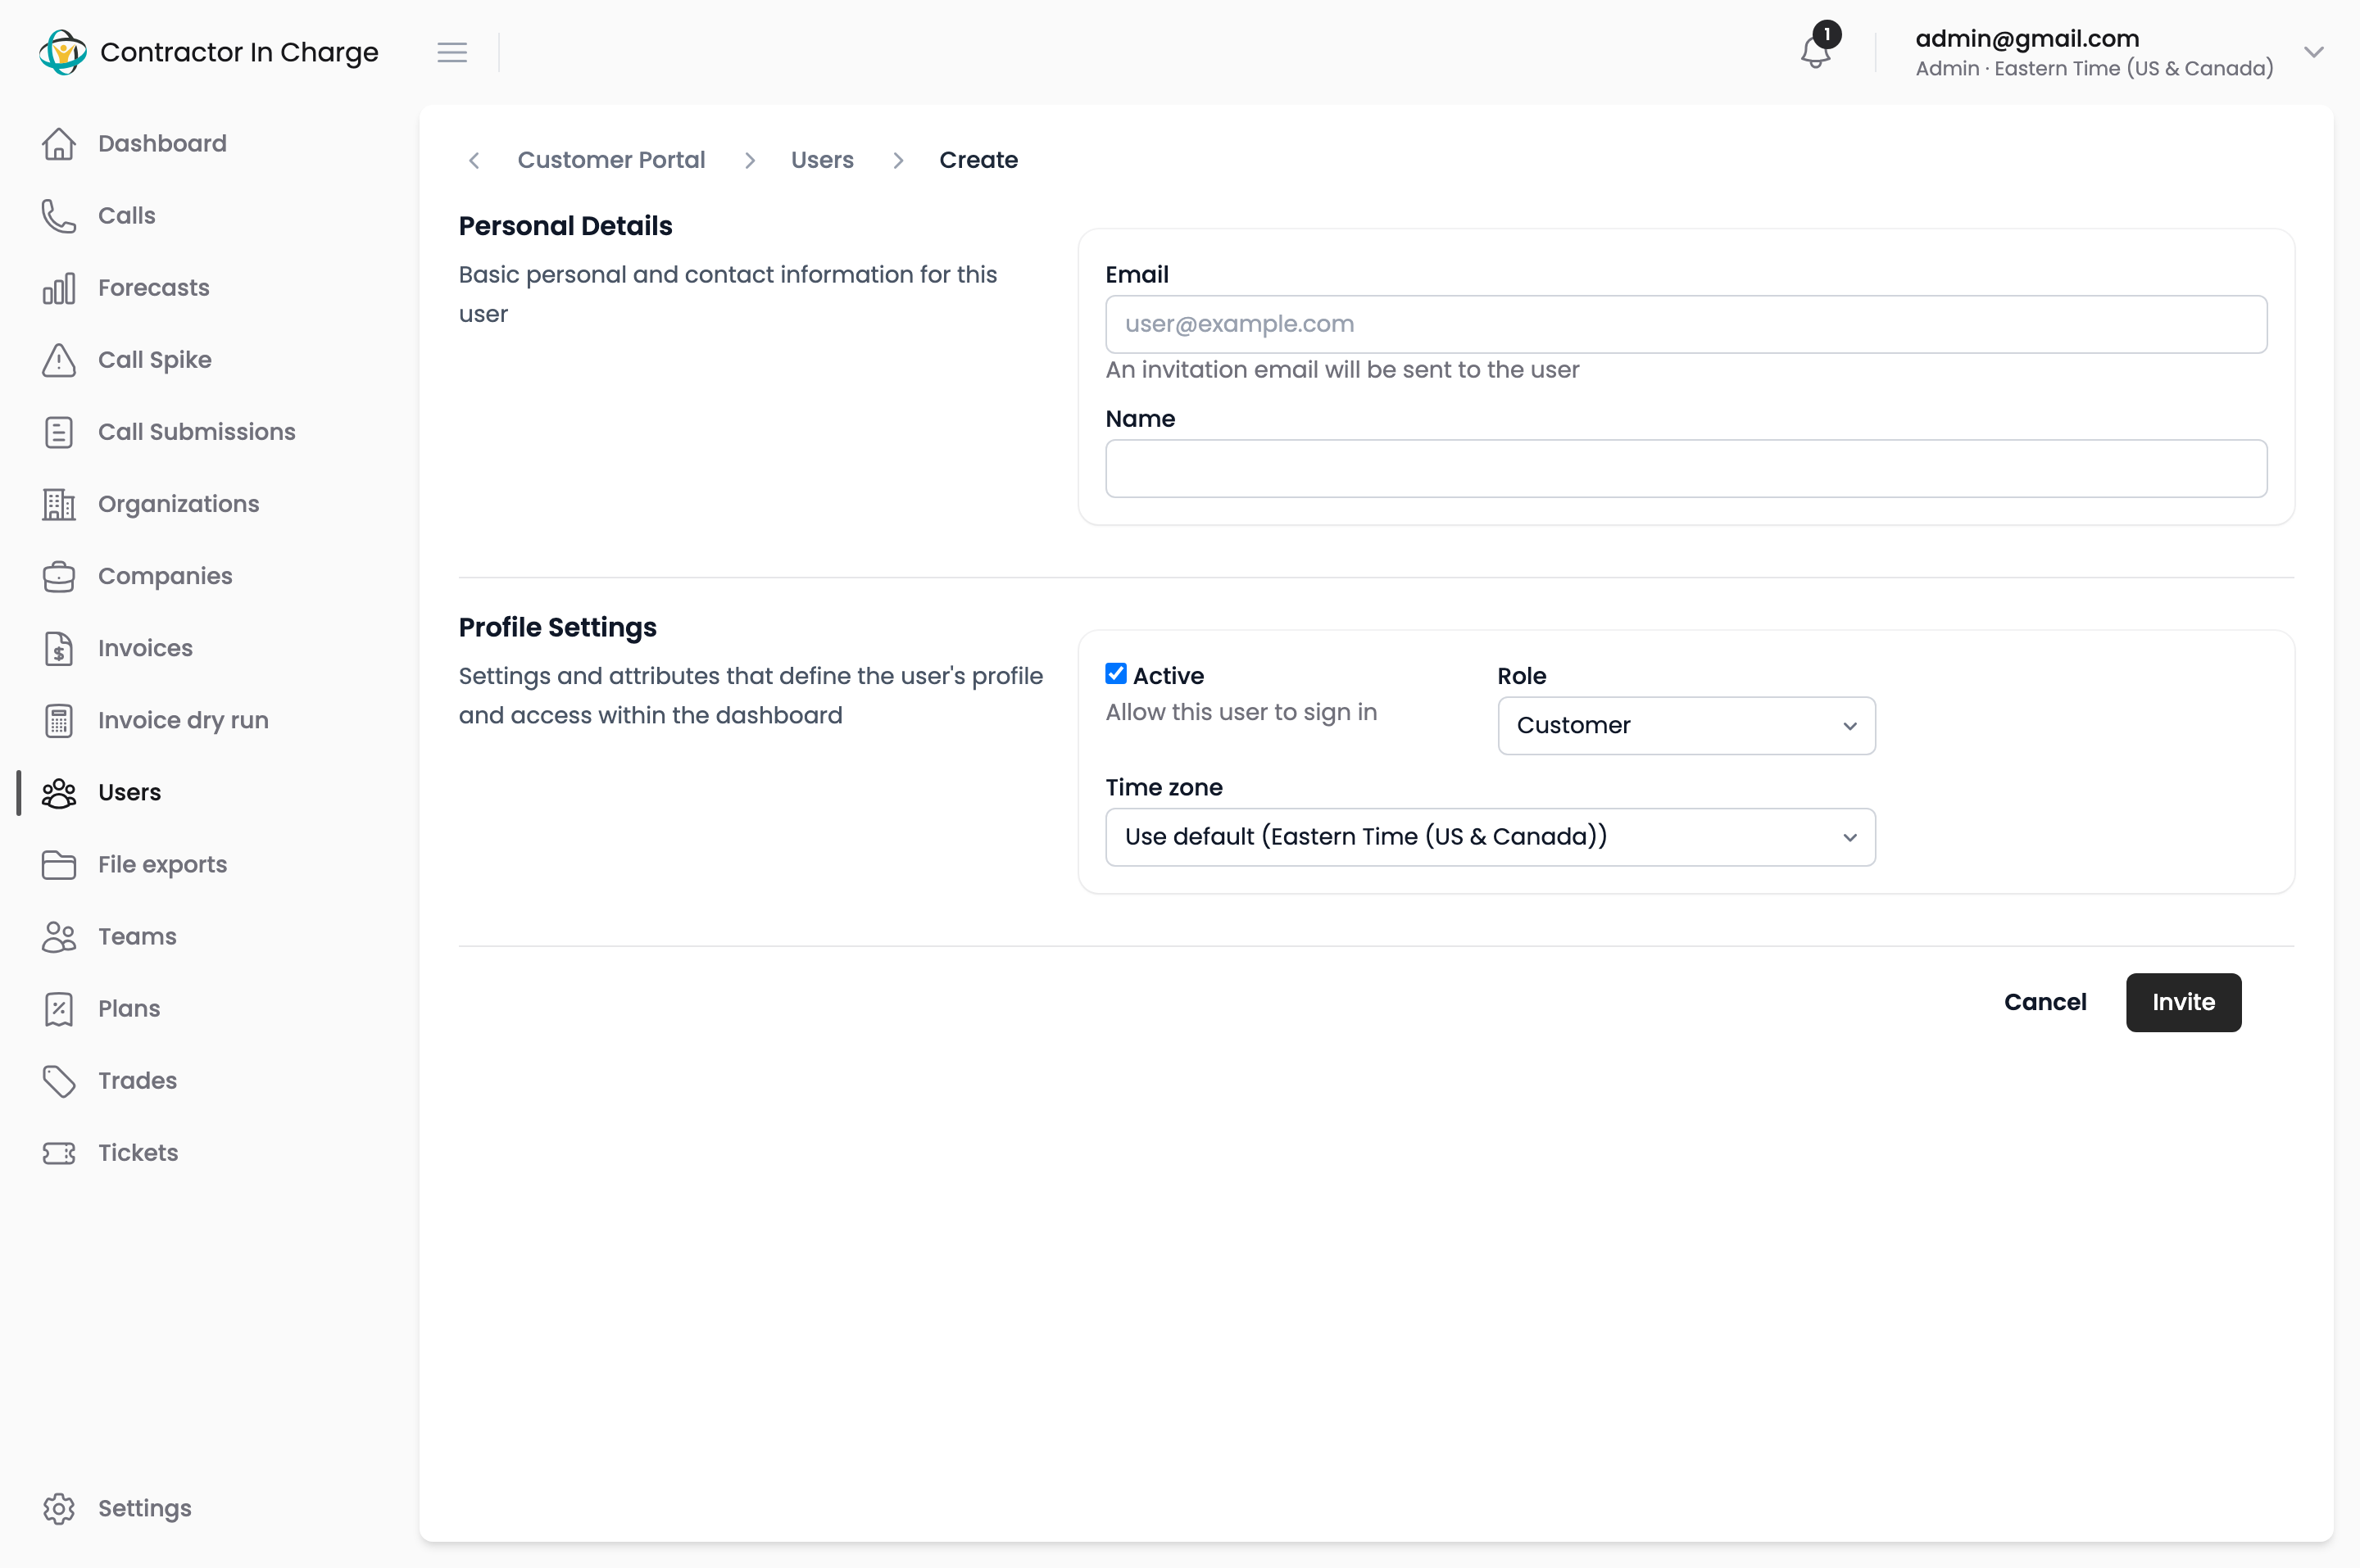2360x1568 pixels.
Task: Open Organizations menu item
Action: click(178, 504)
